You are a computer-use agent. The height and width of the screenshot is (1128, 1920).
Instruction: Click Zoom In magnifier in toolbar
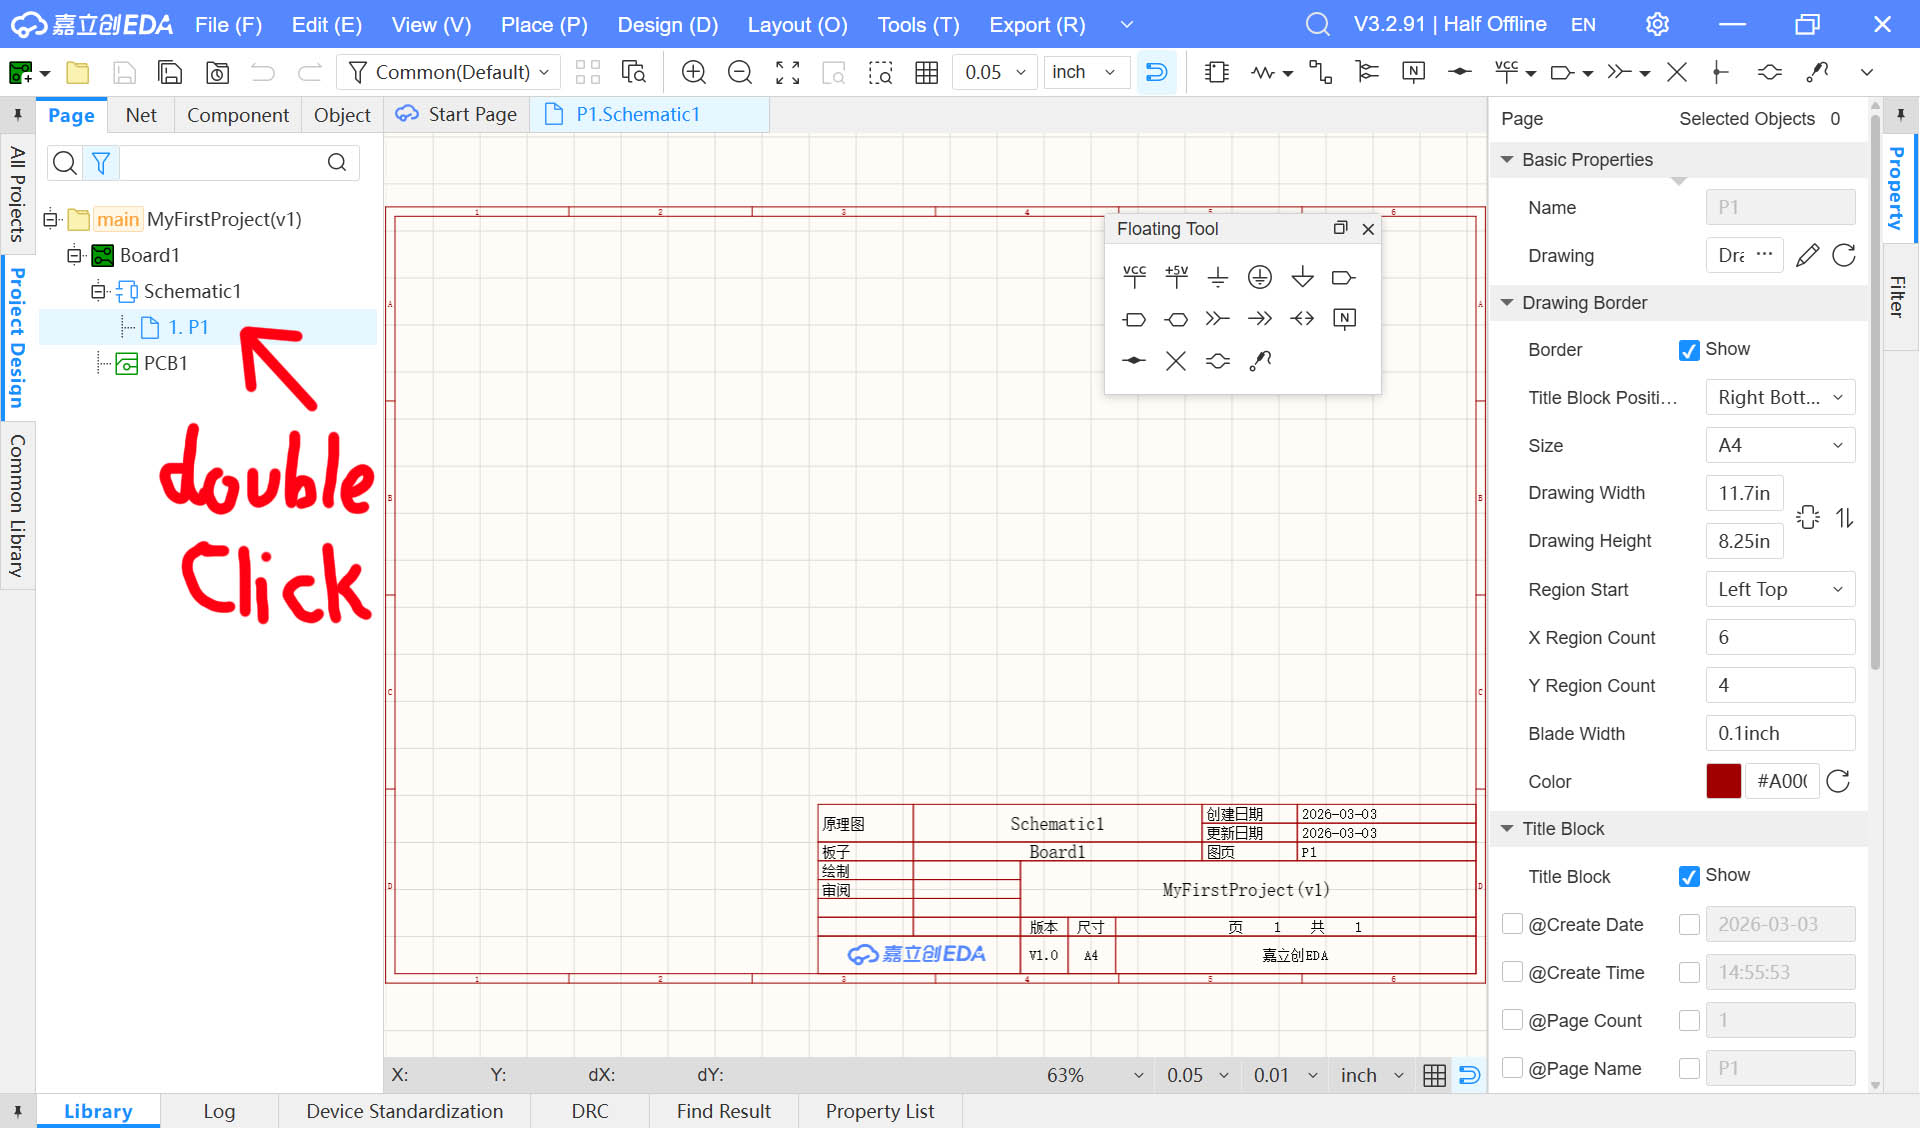tap(693, 72)
